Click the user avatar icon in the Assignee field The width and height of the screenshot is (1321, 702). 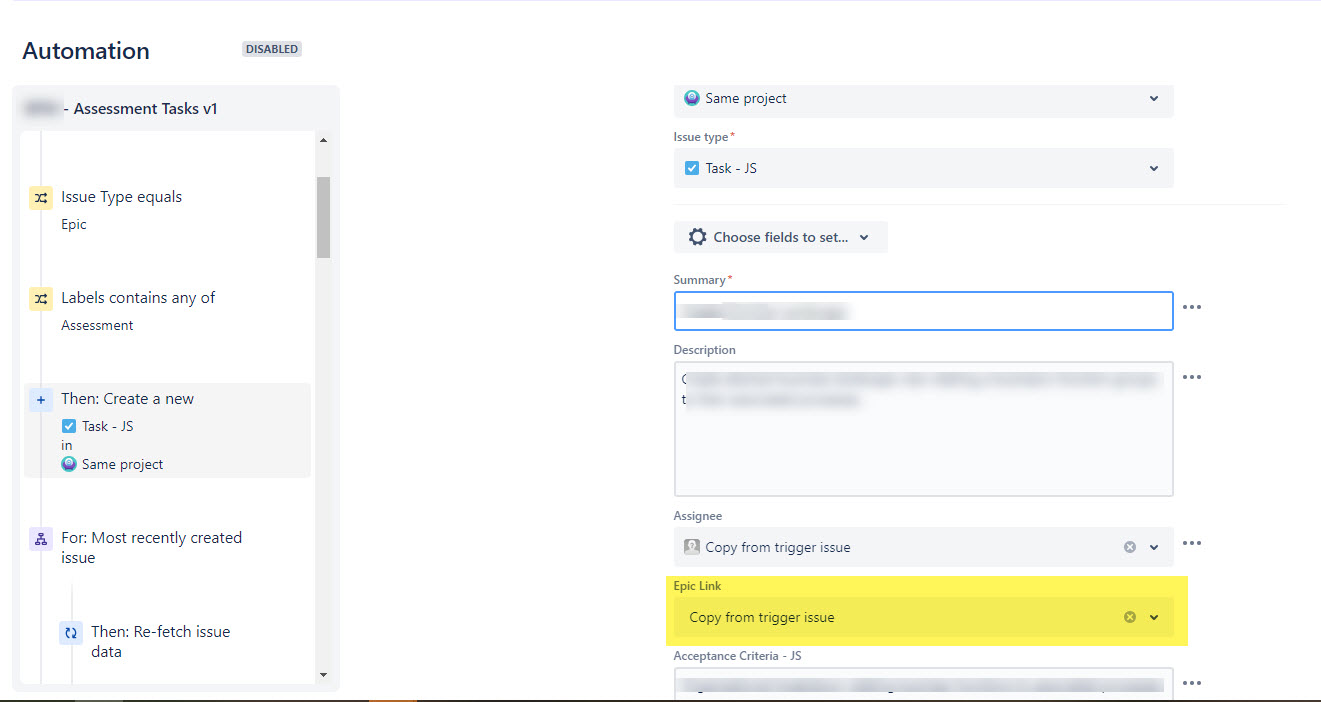click(x=692, y=547)
